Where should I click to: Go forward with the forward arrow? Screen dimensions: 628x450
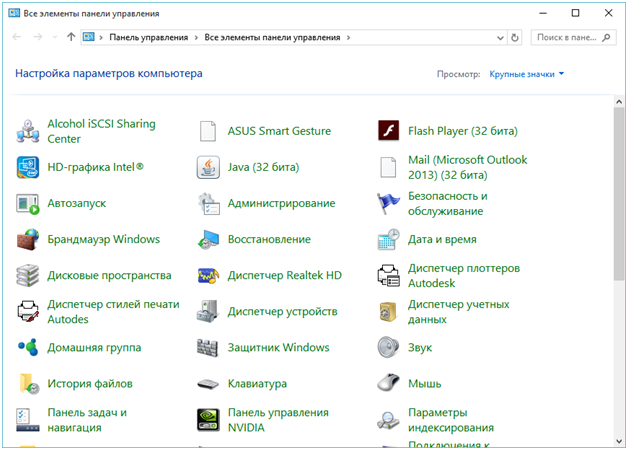38,37
